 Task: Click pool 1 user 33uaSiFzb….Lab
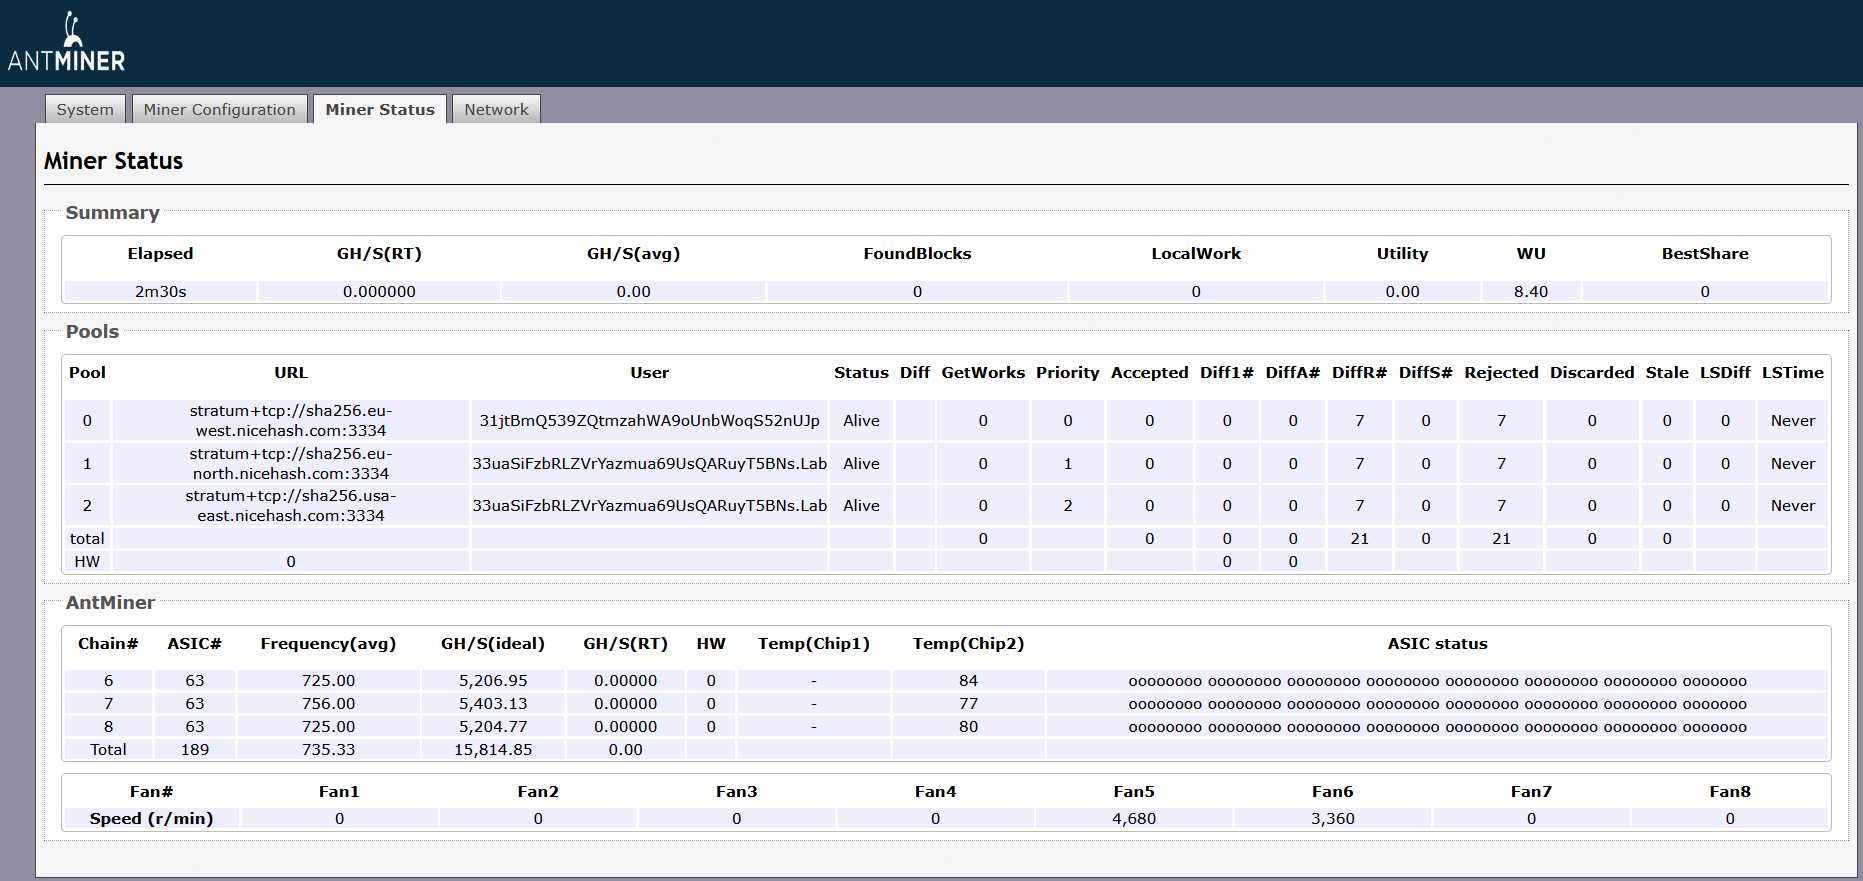pyautogui.click(x=649, y=463)
